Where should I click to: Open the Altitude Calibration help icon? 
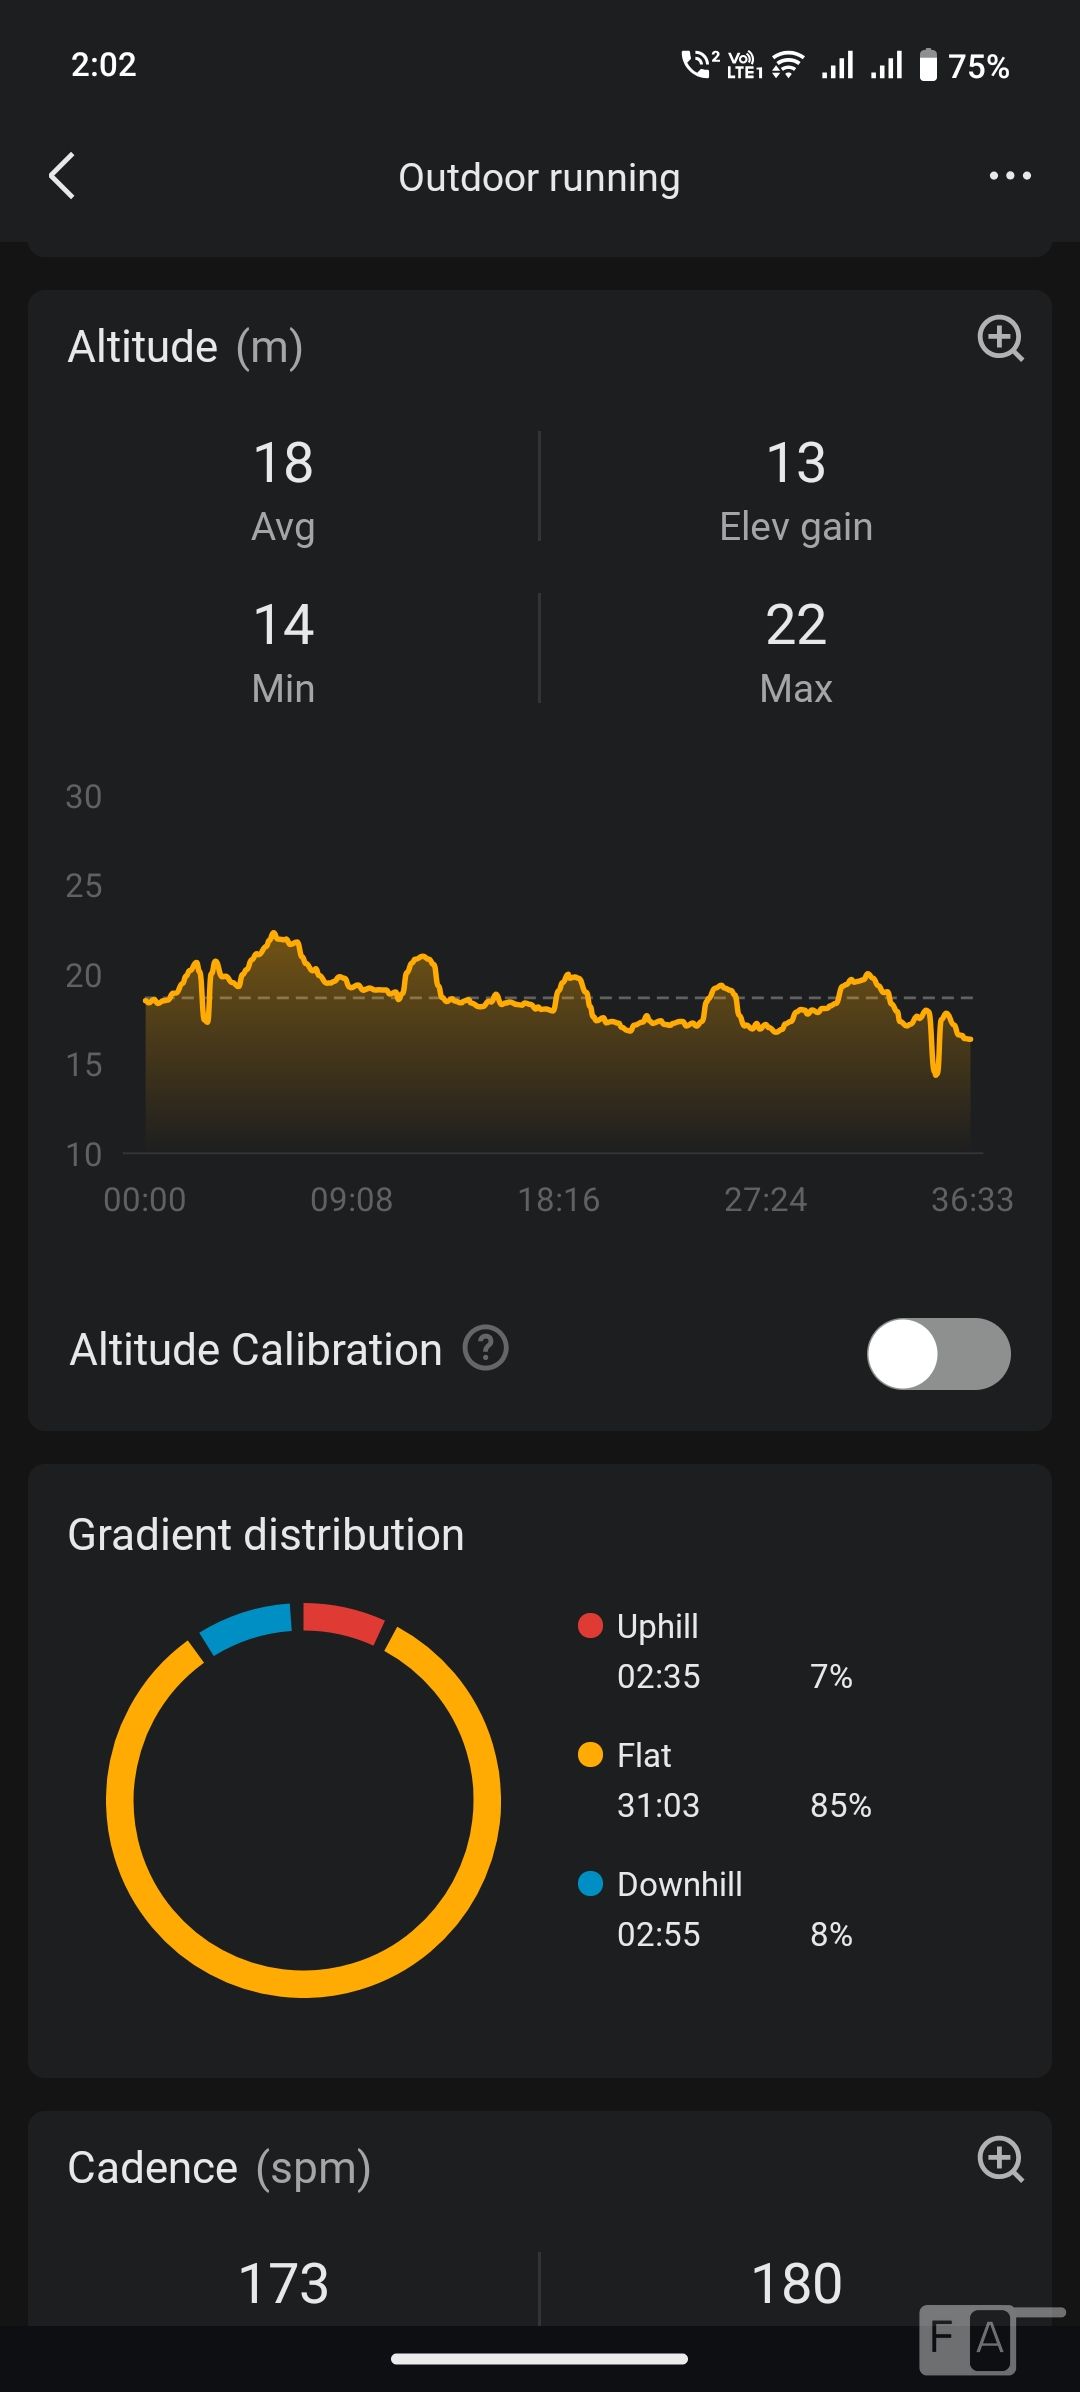486,1348
